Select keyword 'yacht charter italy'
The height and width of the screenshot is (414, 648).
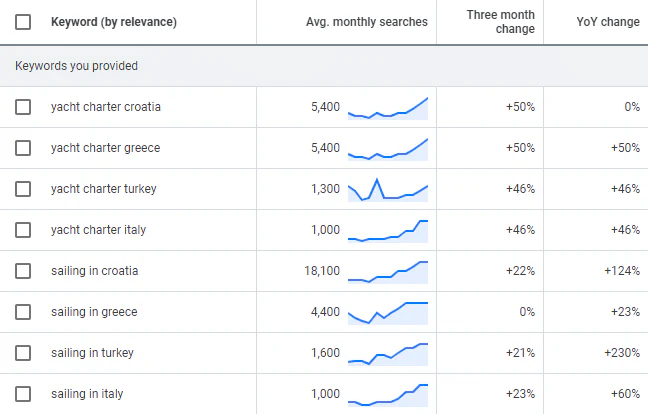click(98, 230)
